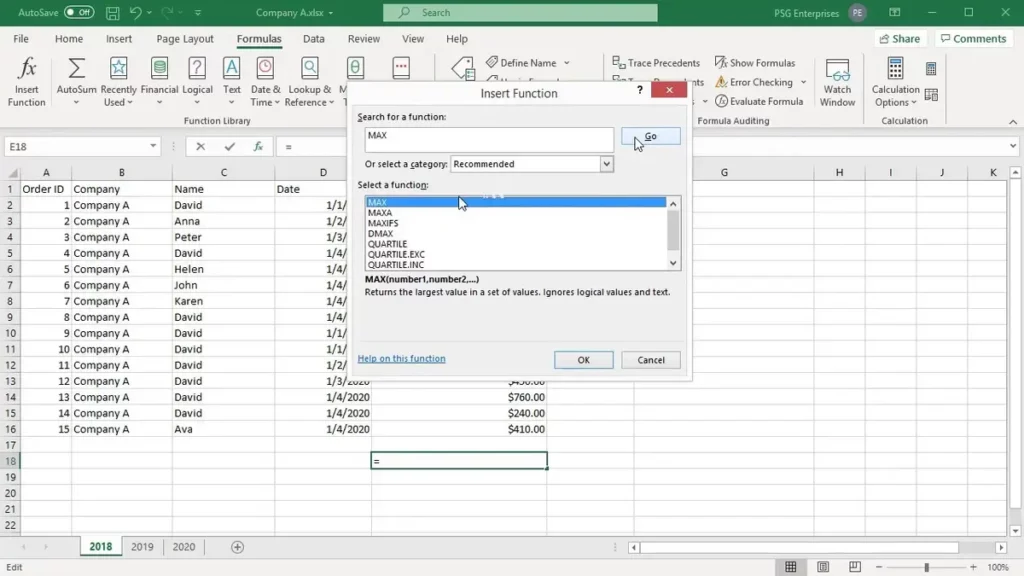The height and width of the screenshot is (576, 1024).
Task: Expand the Name Box dropdown
Action: click(x=153, y=146)
